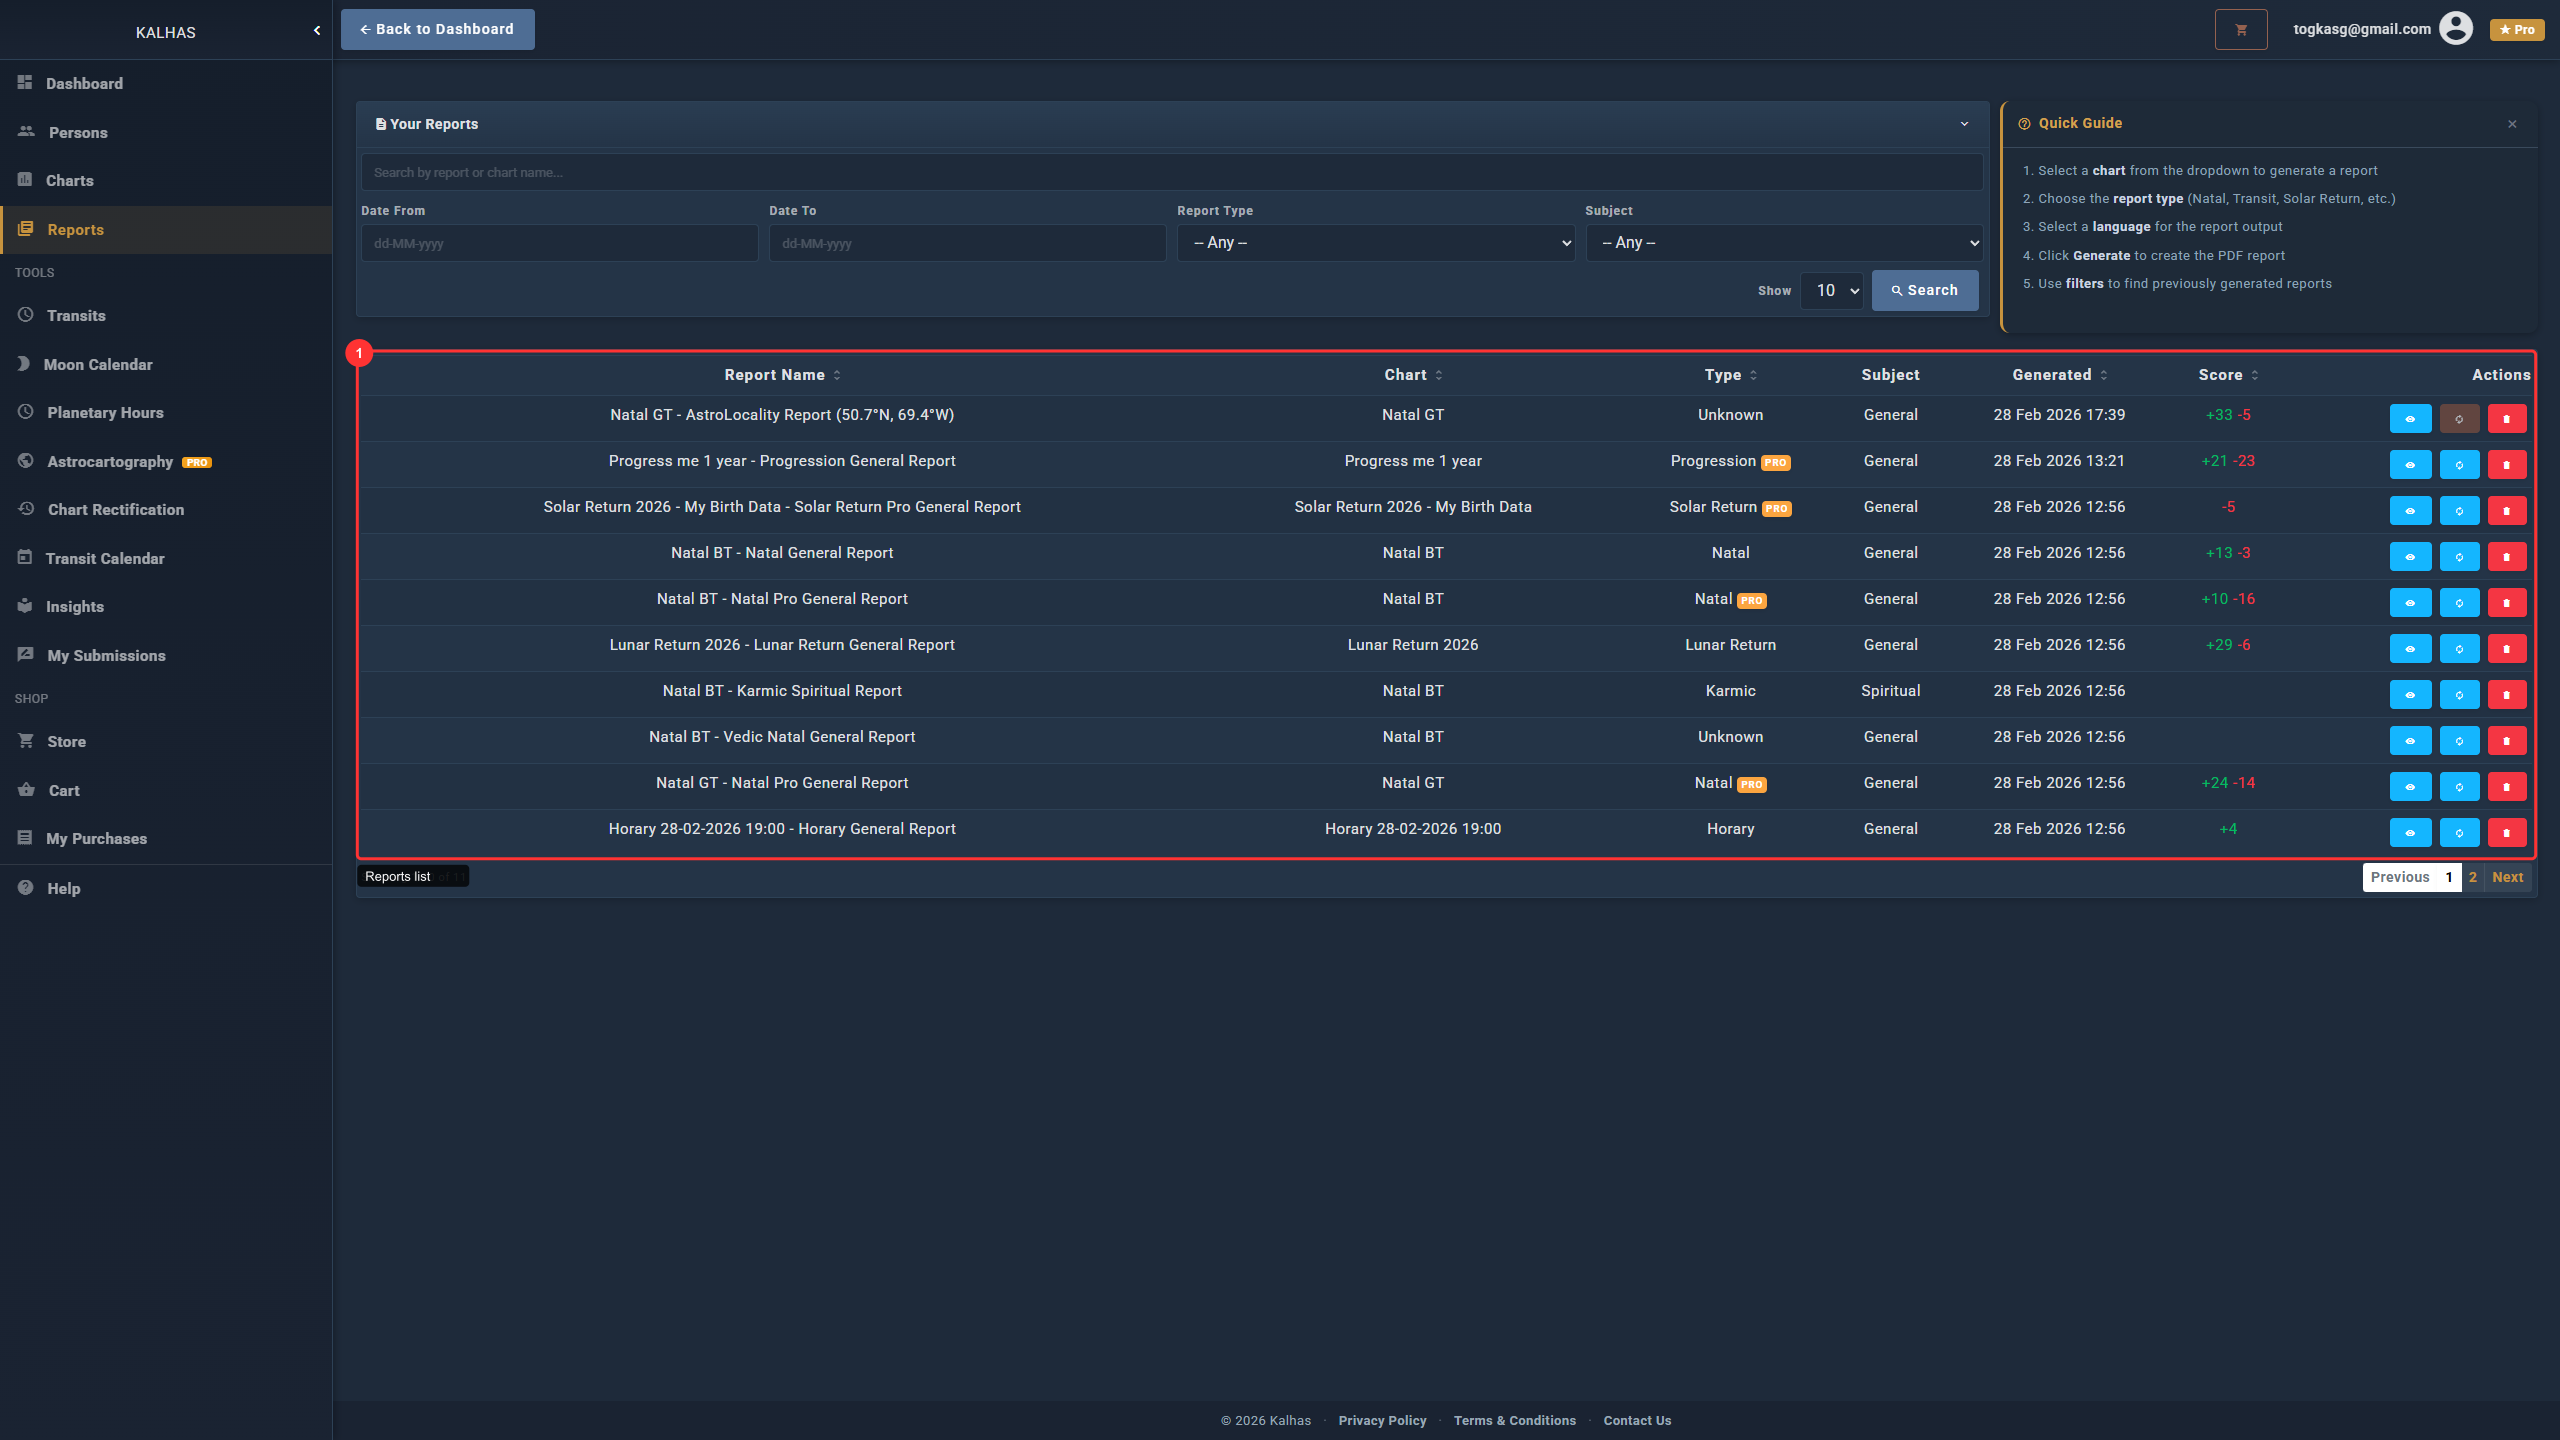Open the Moon Calendar tool
This screenshot has height=1440, width=2560.
click(98, 364)
